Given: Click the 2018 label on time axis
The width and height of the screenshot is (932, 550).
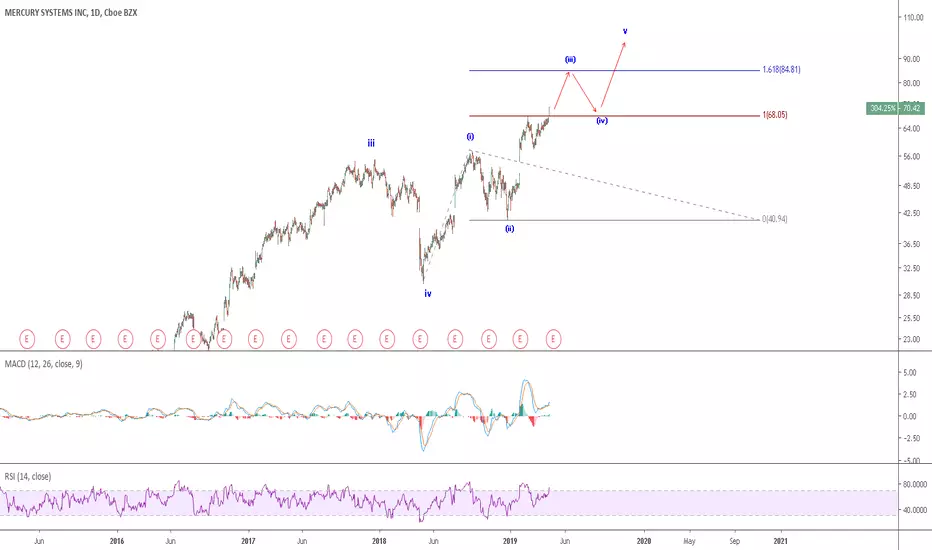Looking at the screenshot, I should [x=379, y=541].
